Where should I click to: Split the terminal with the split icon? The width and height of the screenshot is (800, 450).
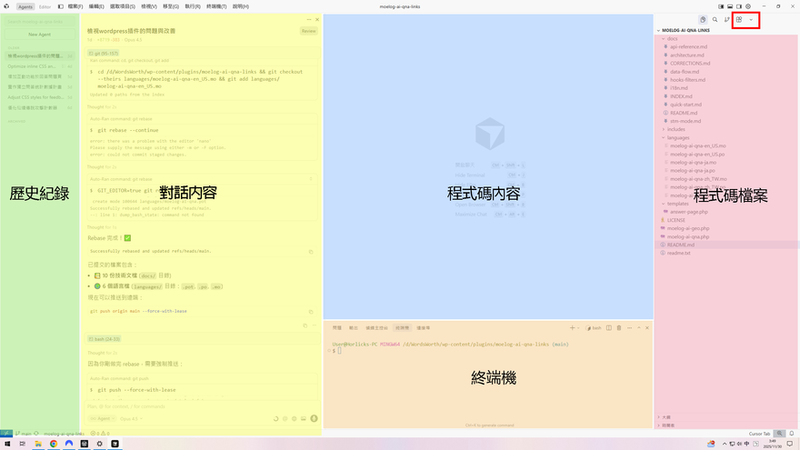(x=609, y=328)
